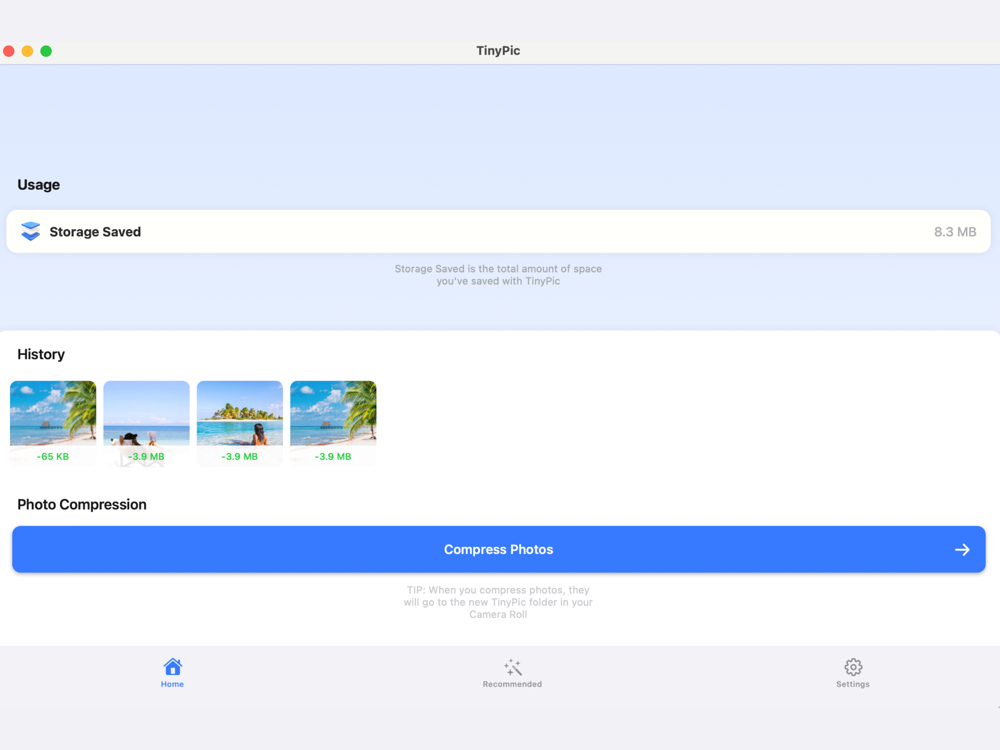Select the Storage Saved label

coord(95,232)
